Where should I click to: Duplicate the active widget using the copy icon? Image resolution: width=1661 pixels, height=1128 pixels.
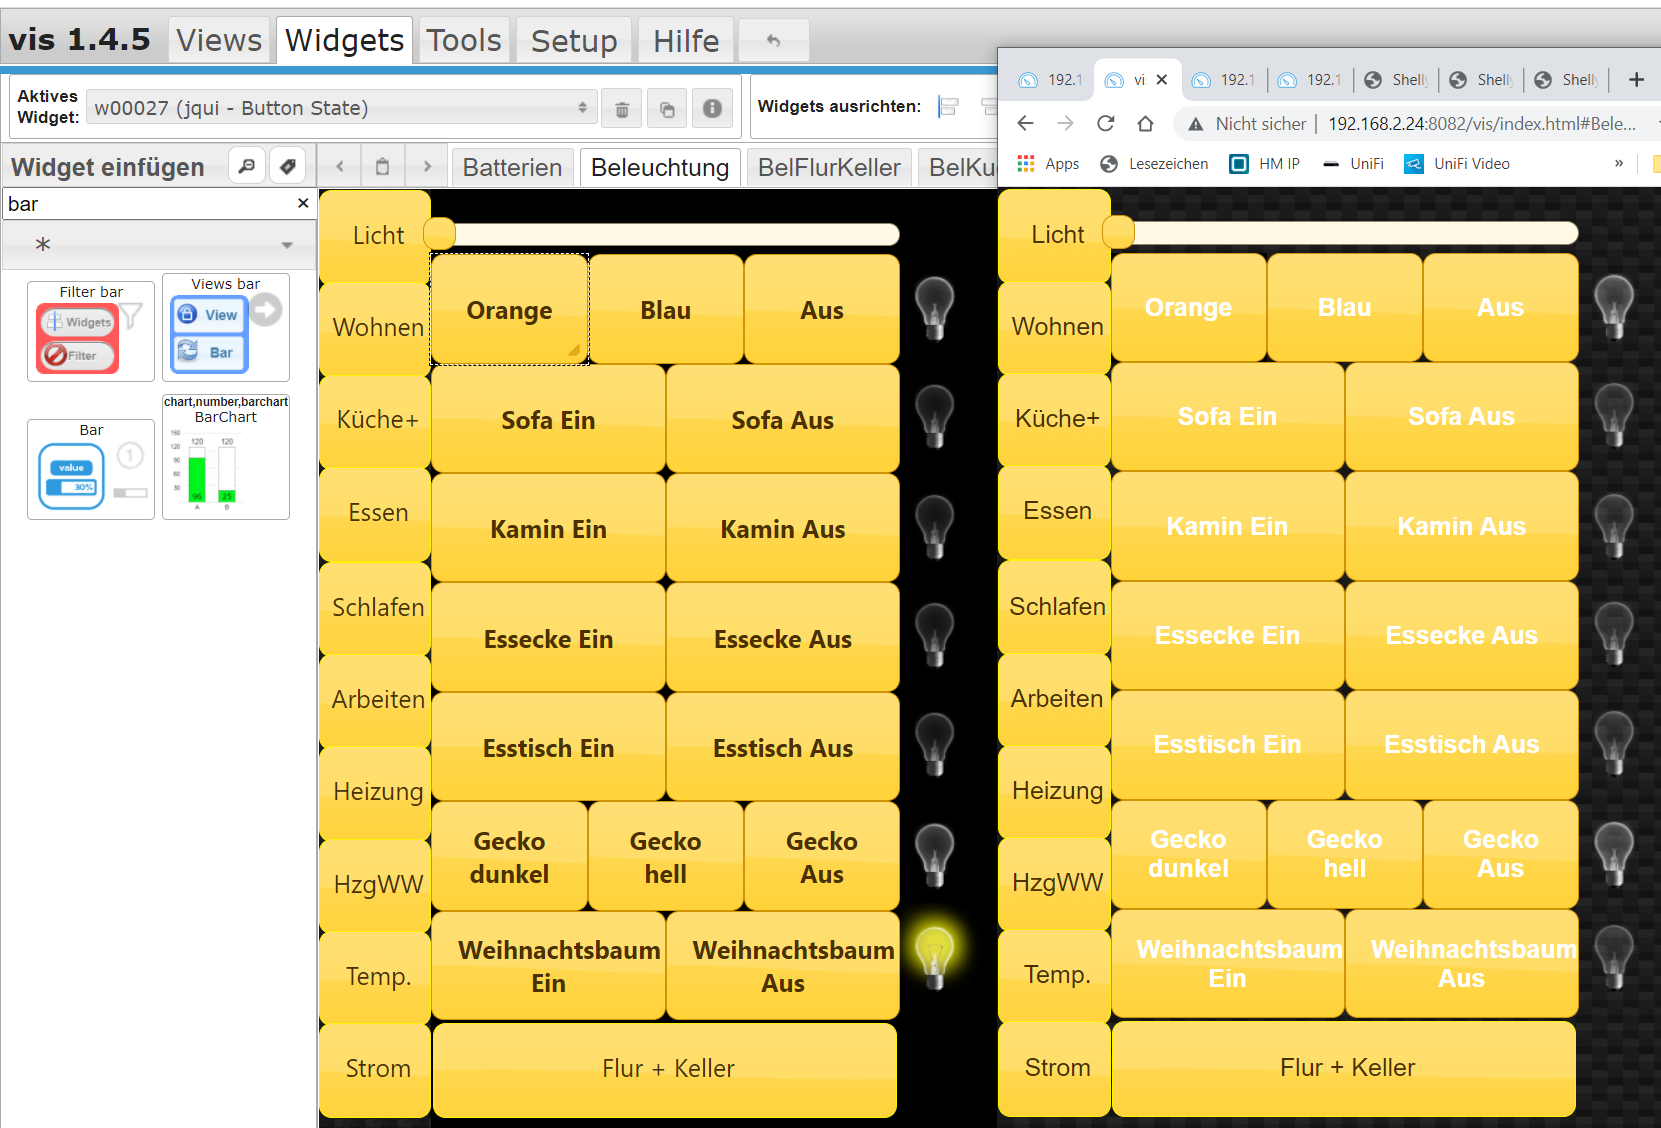pyautogui.click(x=667, y=108)
